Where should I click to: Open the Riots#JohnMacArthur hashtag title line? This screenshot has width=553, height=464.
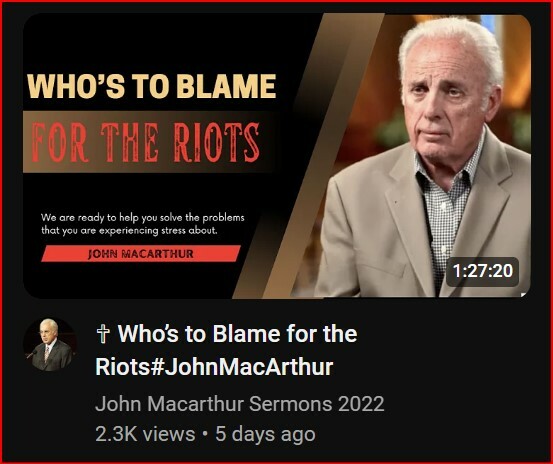[214, 367]
